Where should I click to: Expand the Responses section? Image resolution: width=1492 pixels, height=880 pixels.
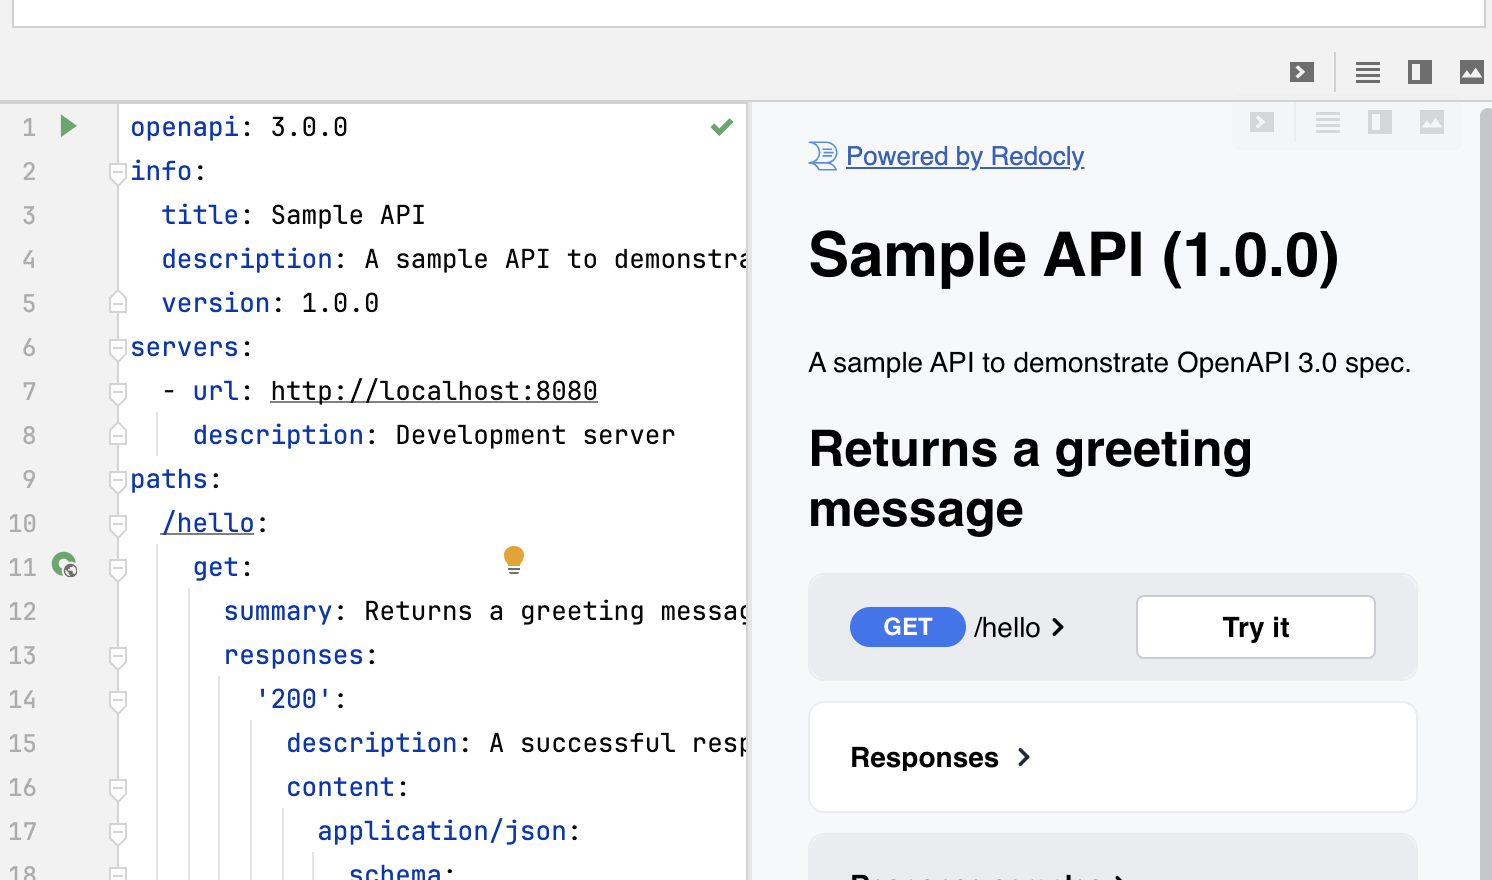(x=940, y=757)
